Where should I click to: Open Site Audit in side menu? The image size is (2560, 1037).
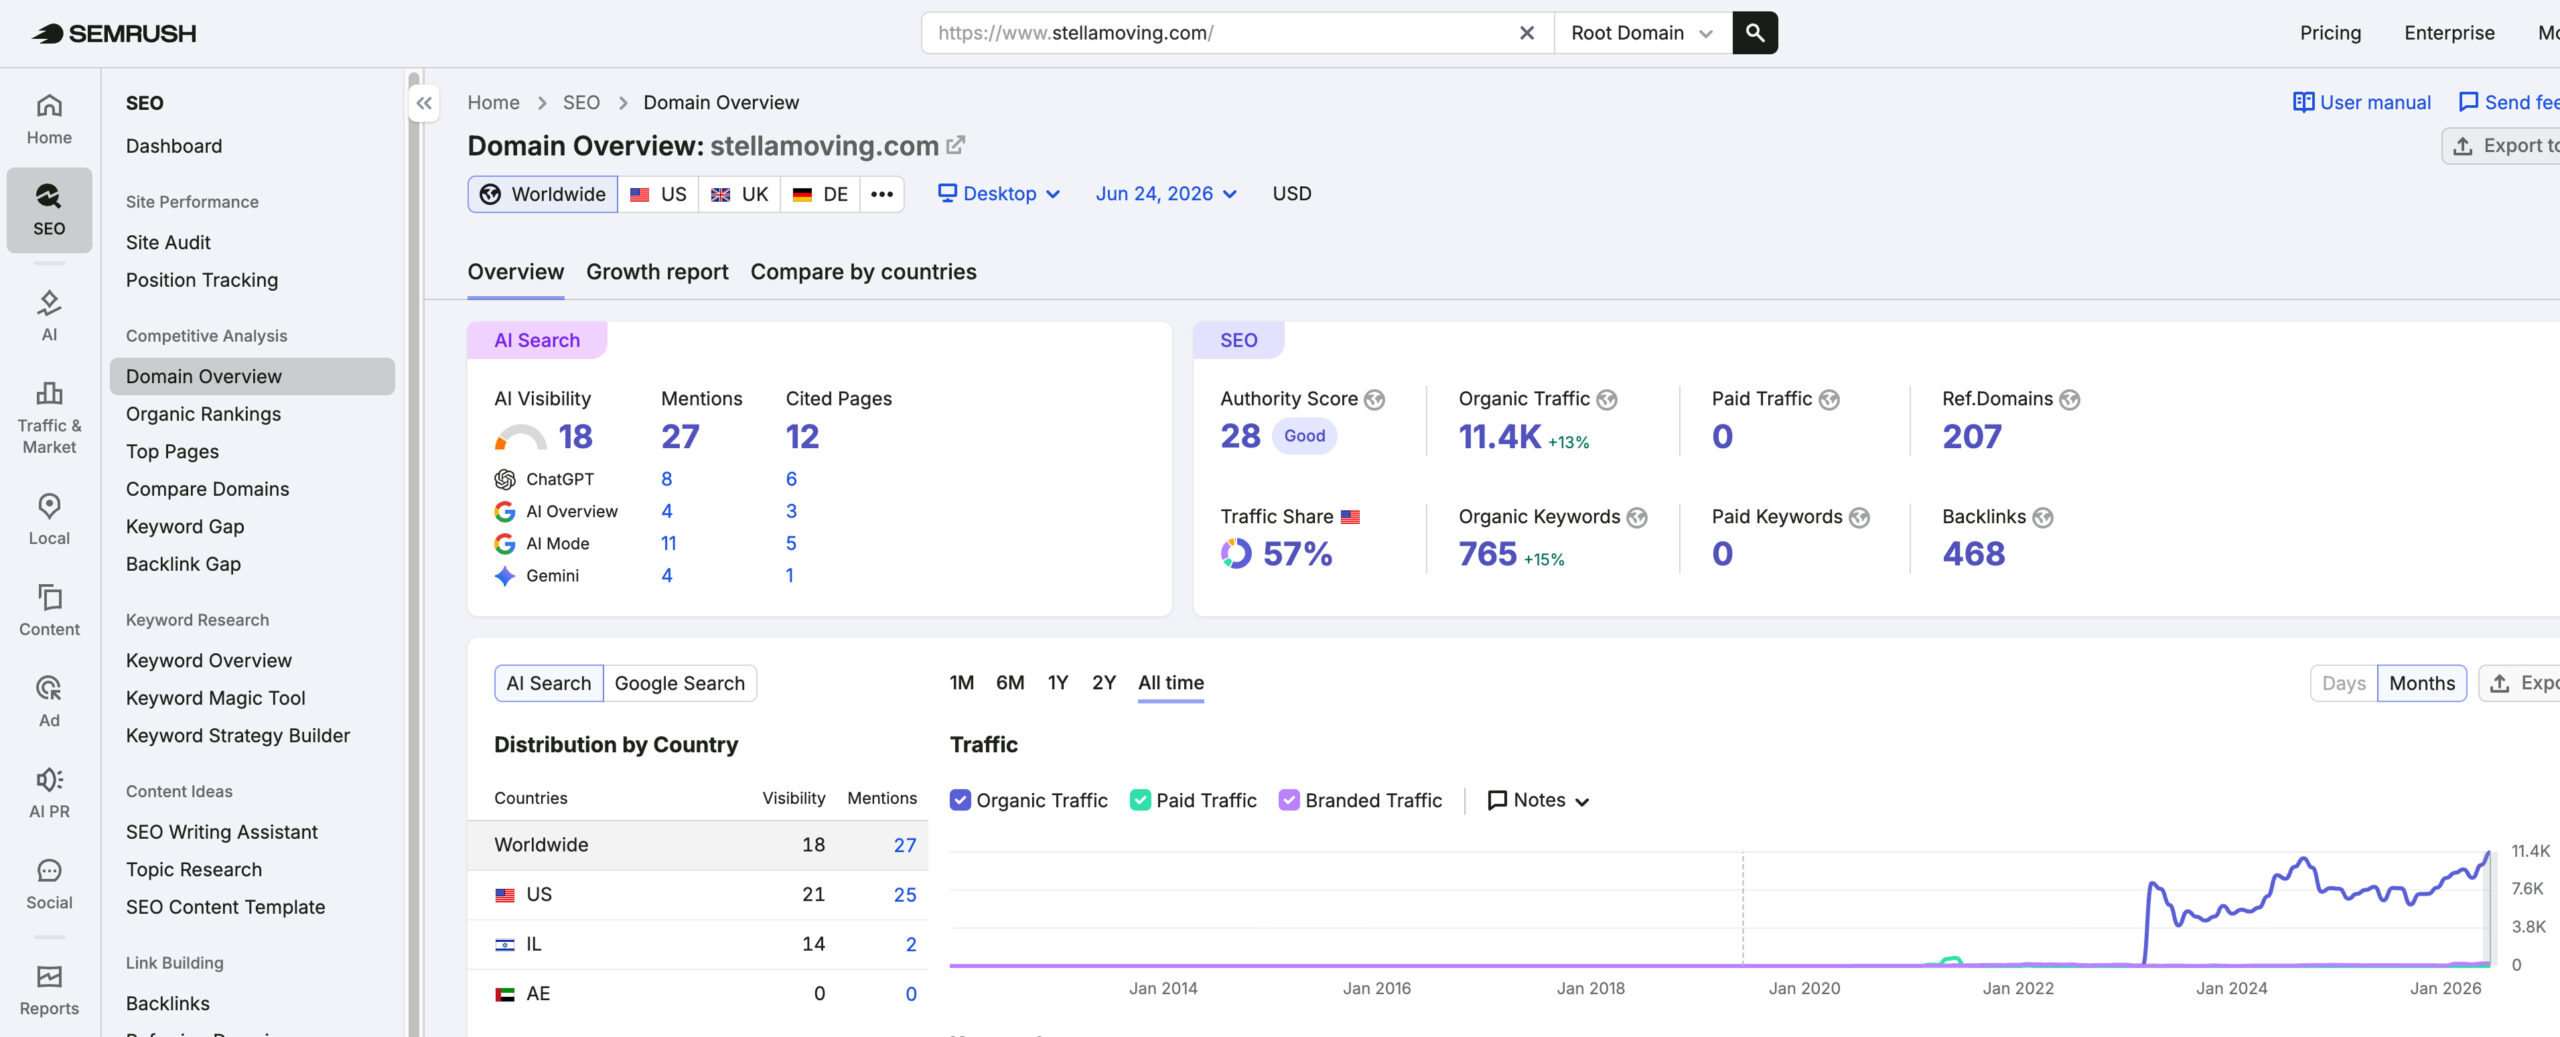click(x=168, y=243)
